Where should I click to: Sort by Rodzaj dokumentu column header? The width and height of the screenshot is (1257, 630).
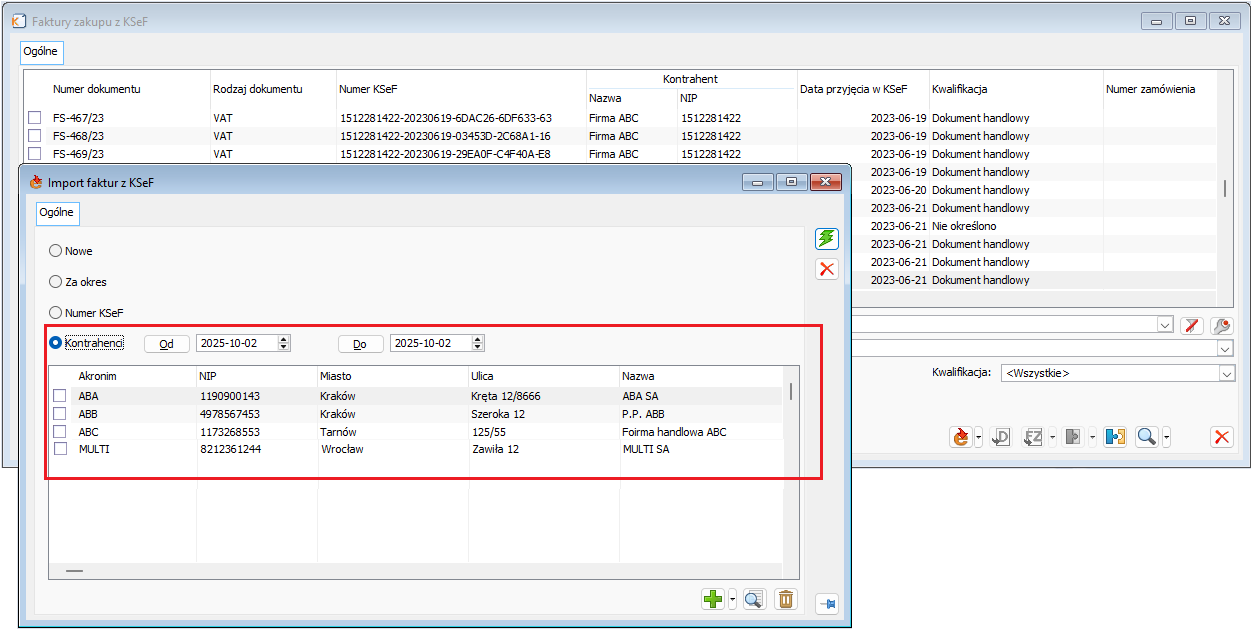tap(257, 89)
